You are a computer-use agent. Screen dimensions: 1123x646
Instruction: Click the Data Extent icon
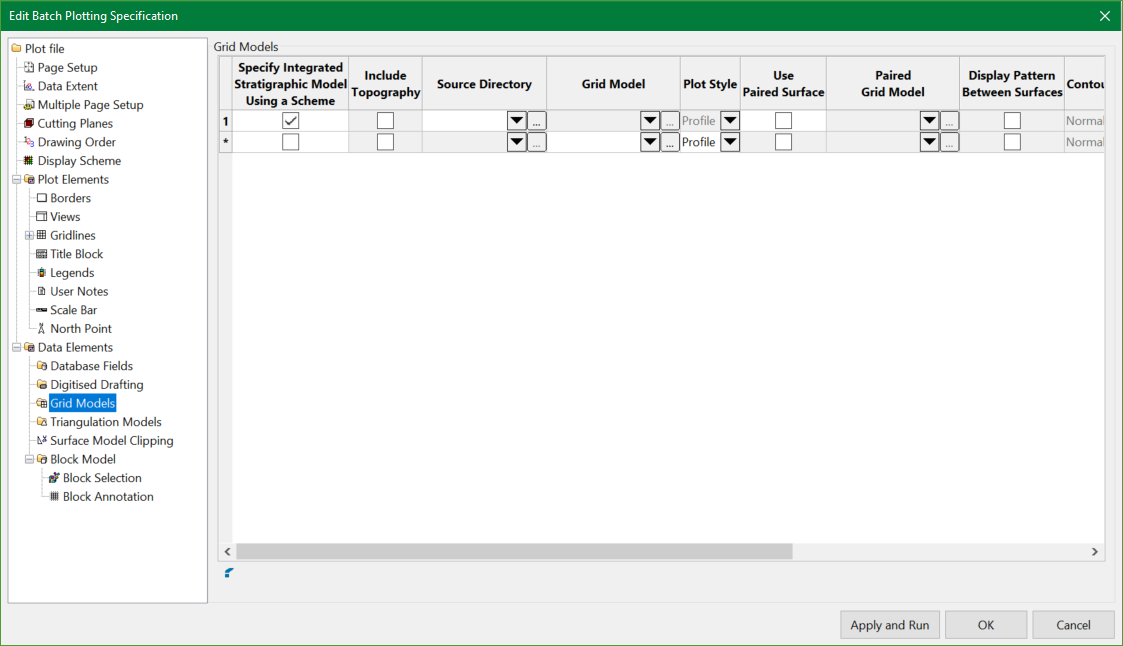(x=29, y=86)
